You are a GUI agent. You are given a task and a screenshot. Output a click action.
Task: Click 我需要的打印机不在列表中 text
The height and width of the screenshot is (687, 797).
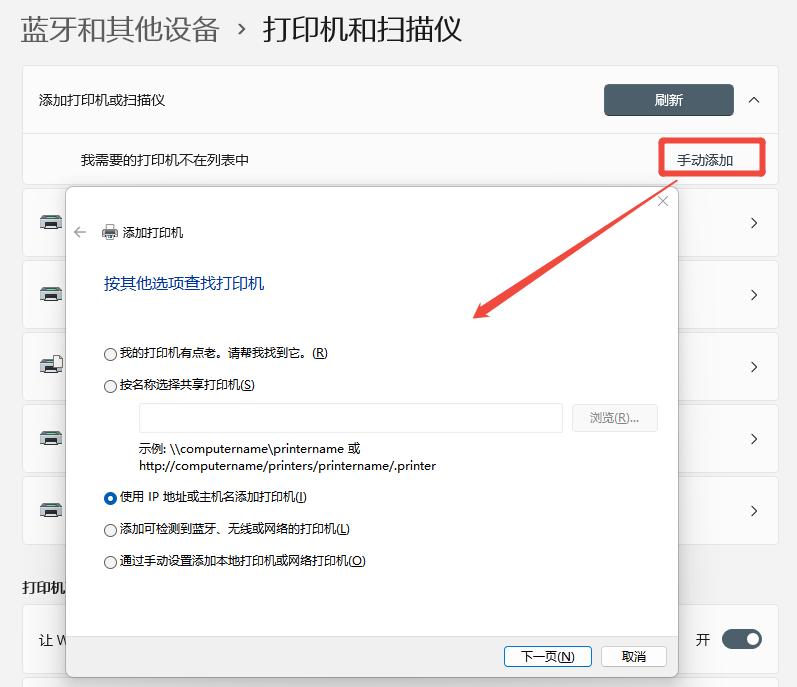tap(165, 160)
